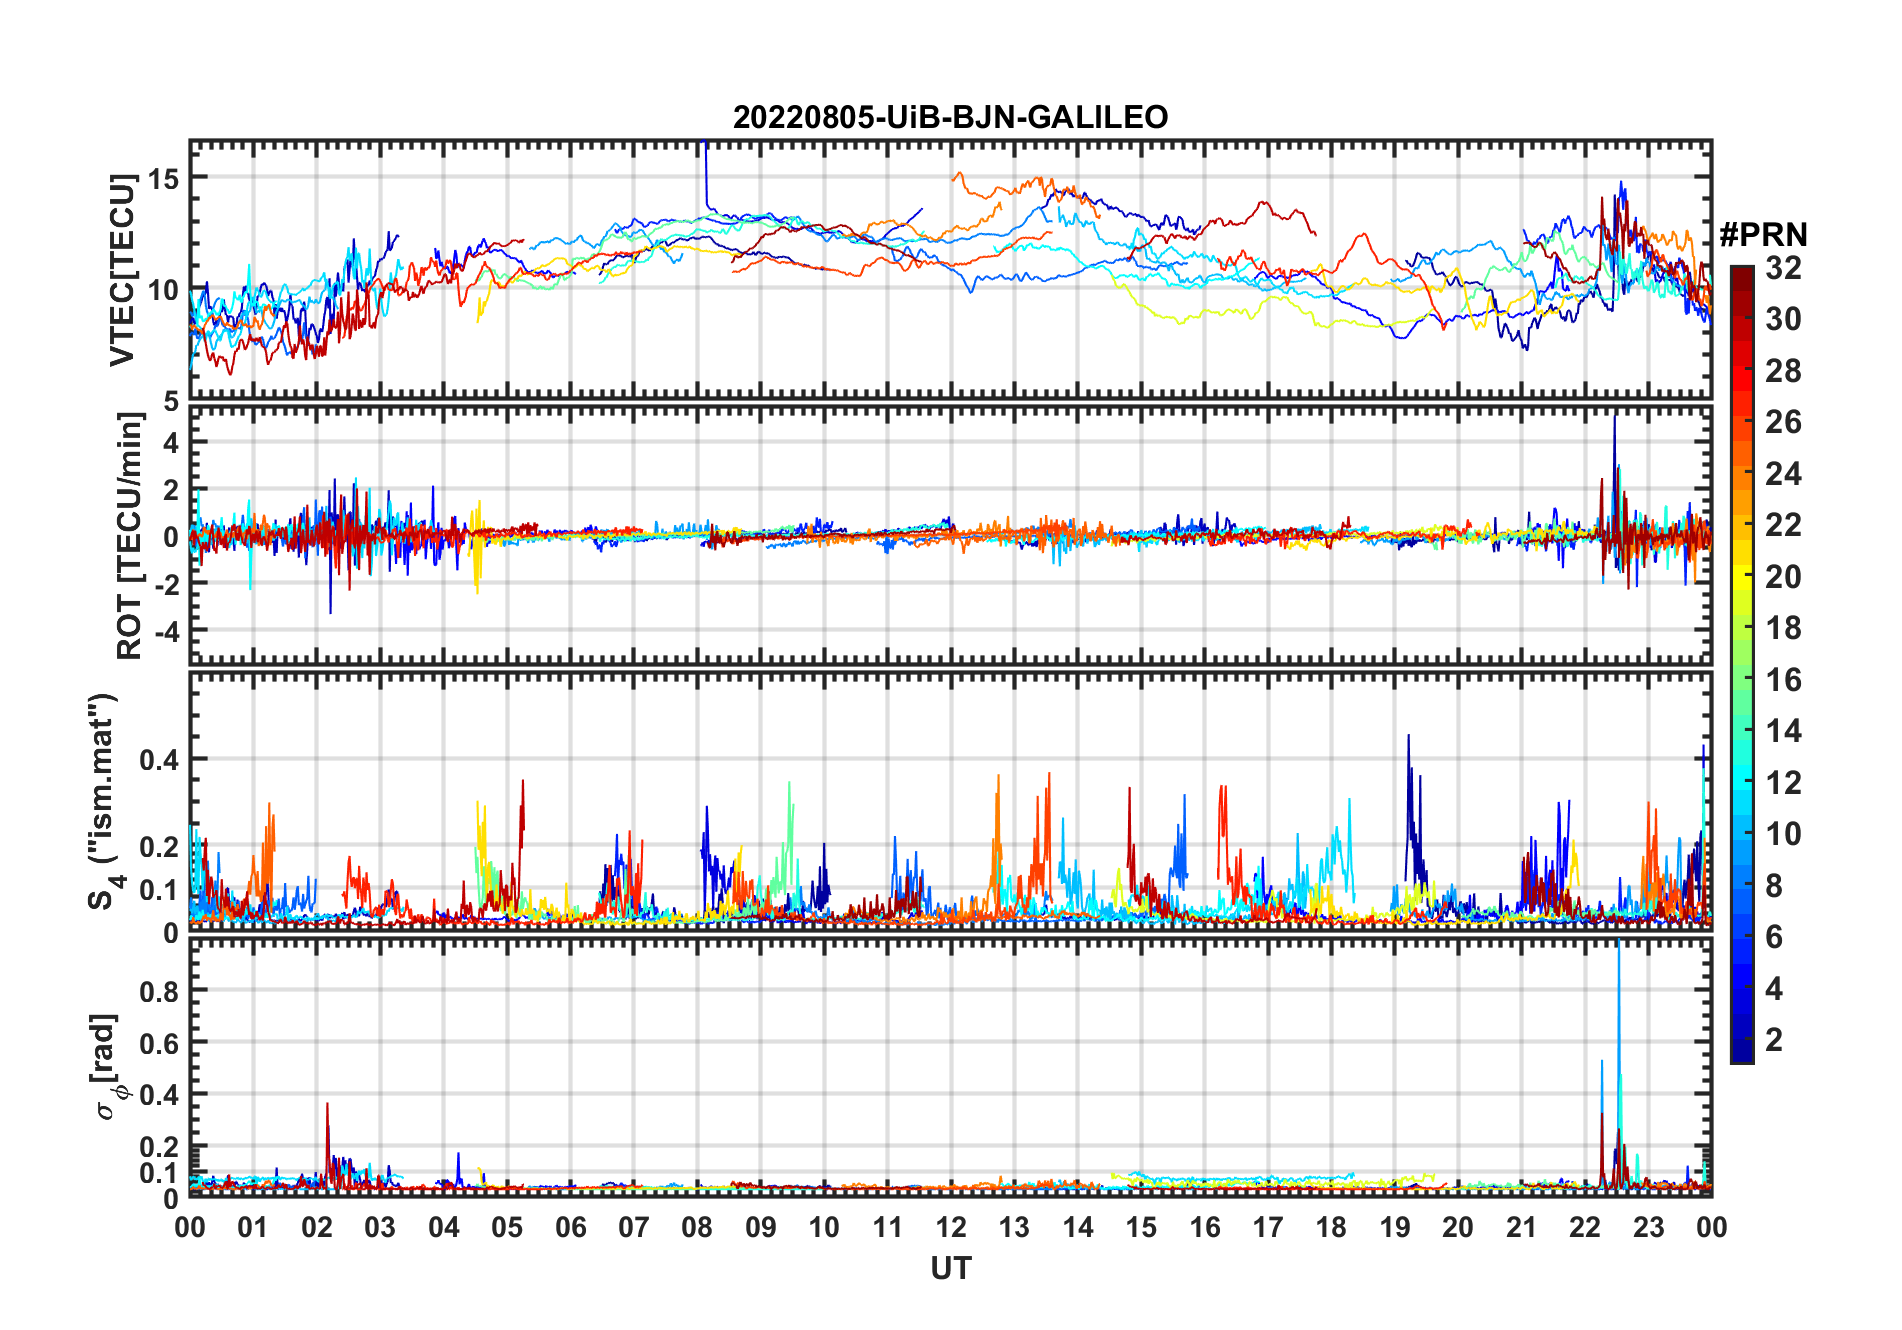
Task: Click the #PRN colorbar title
Action: coord(1764,235)
